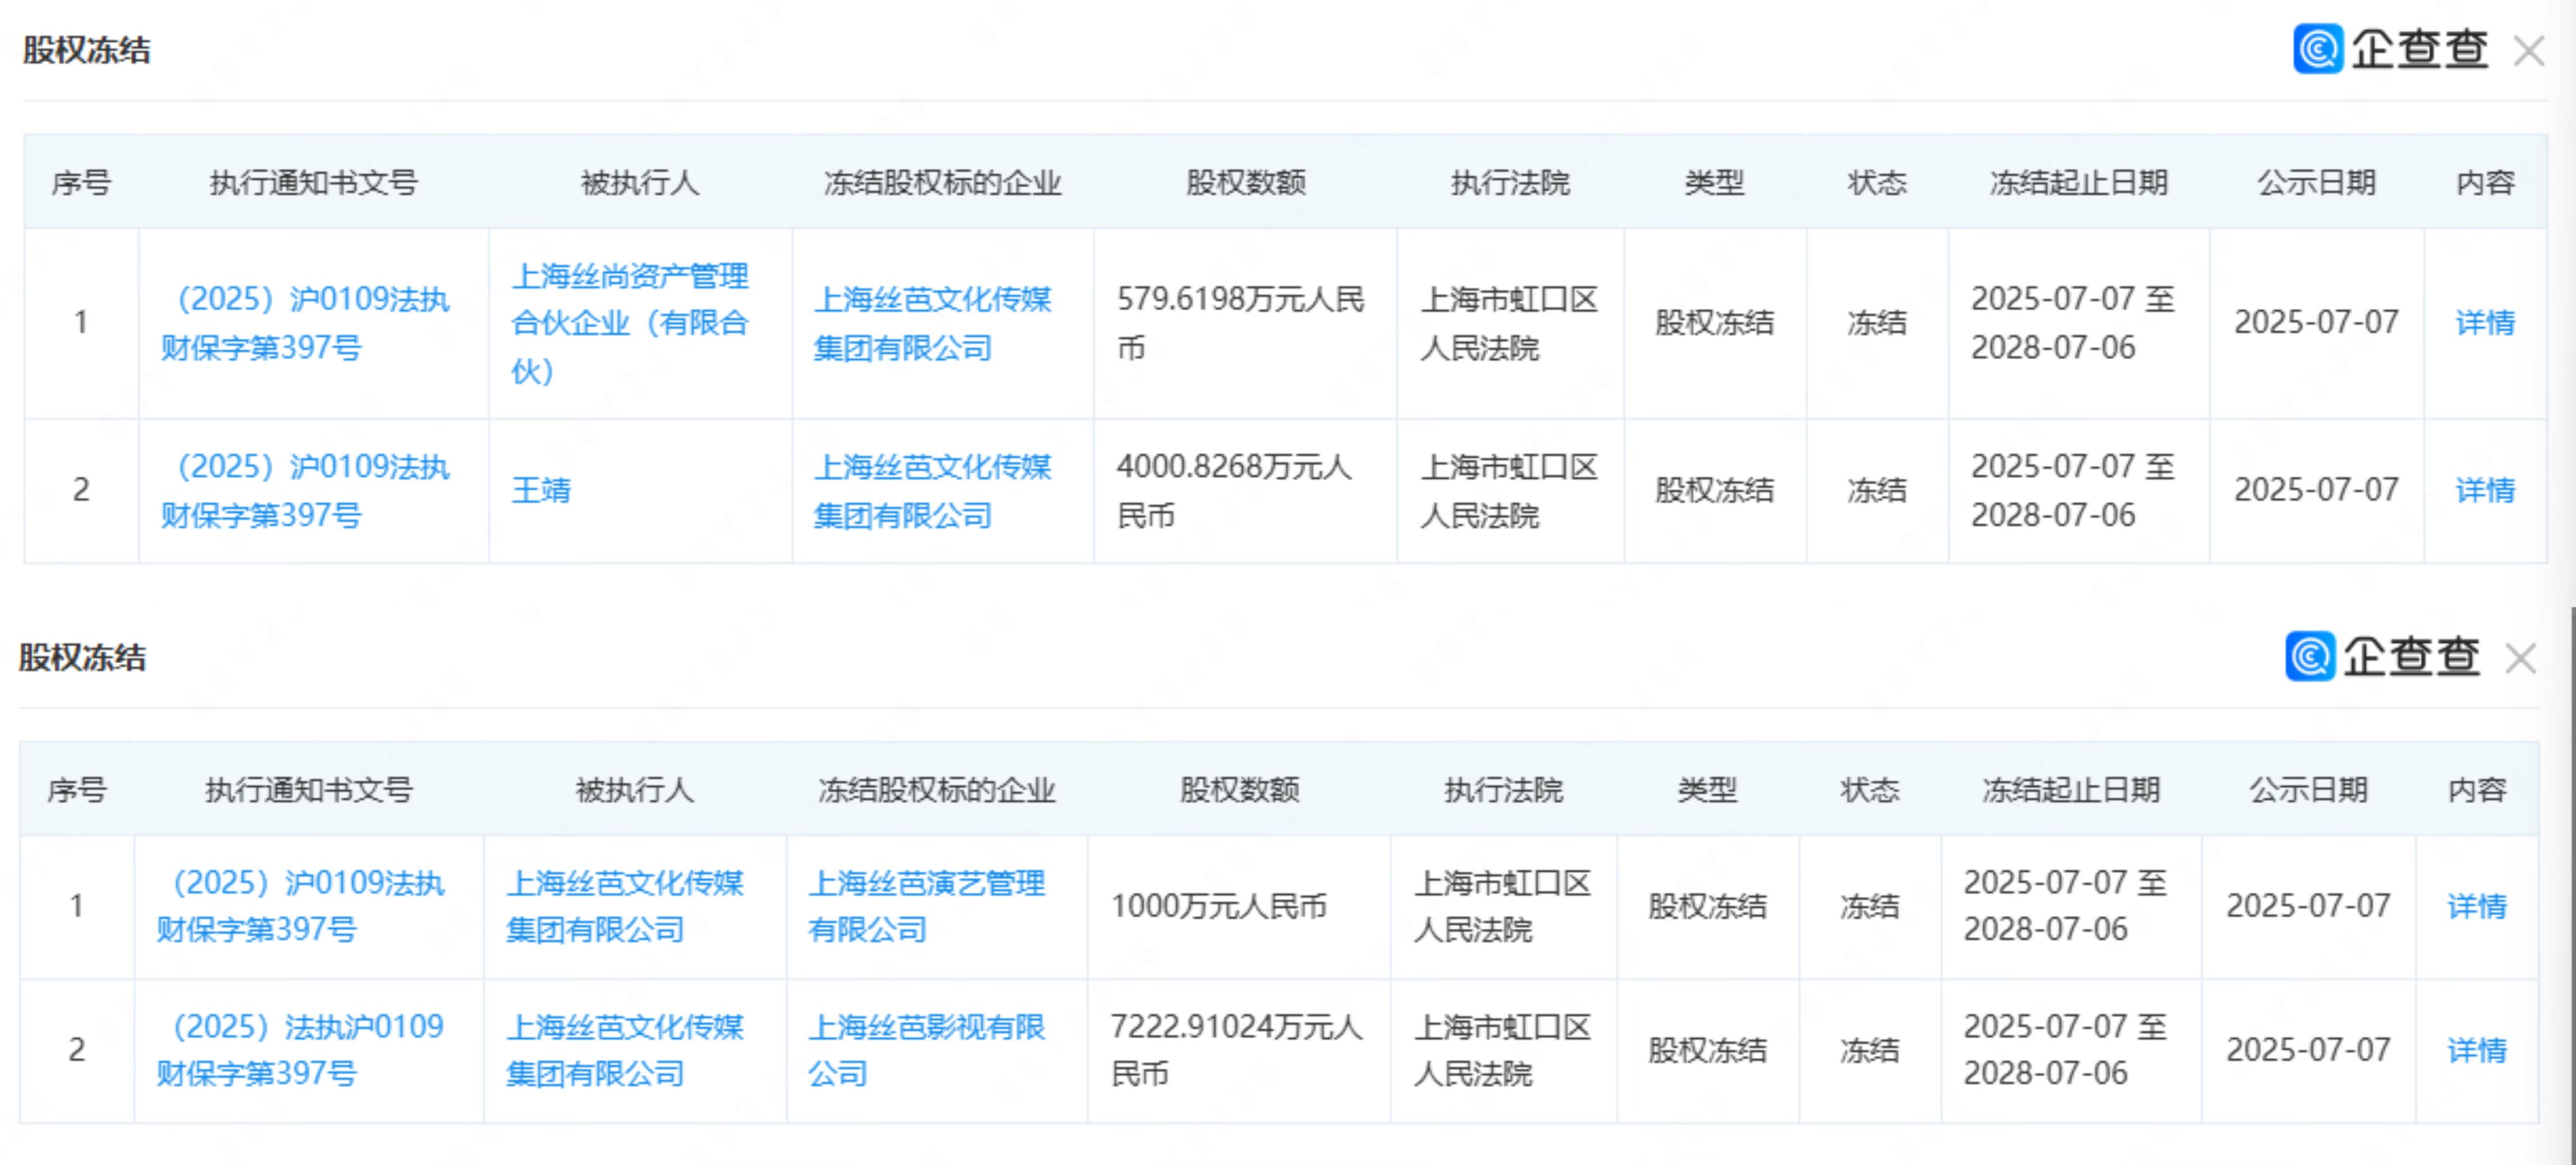Close the top 股权冻结 panel
Viewport: 2576px width, 1165px height.
click(2529, 51)
